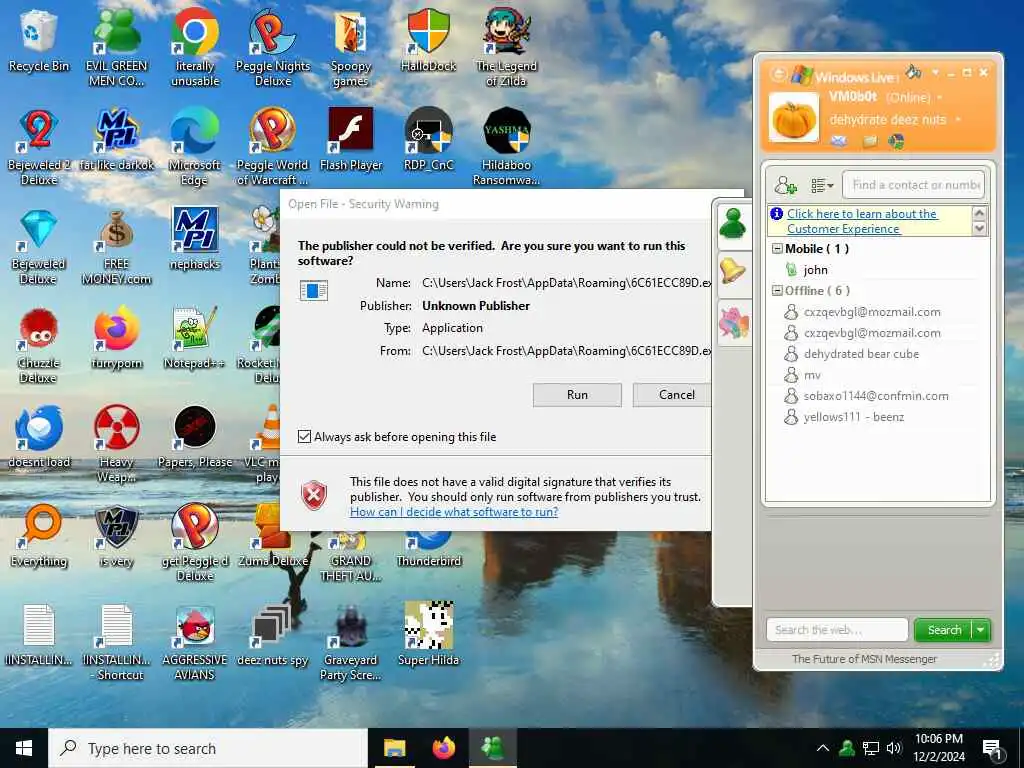
Task: Open Messenger e-mail inbox envelope icon
Action: pyautogui.click(x=839, y=141)
